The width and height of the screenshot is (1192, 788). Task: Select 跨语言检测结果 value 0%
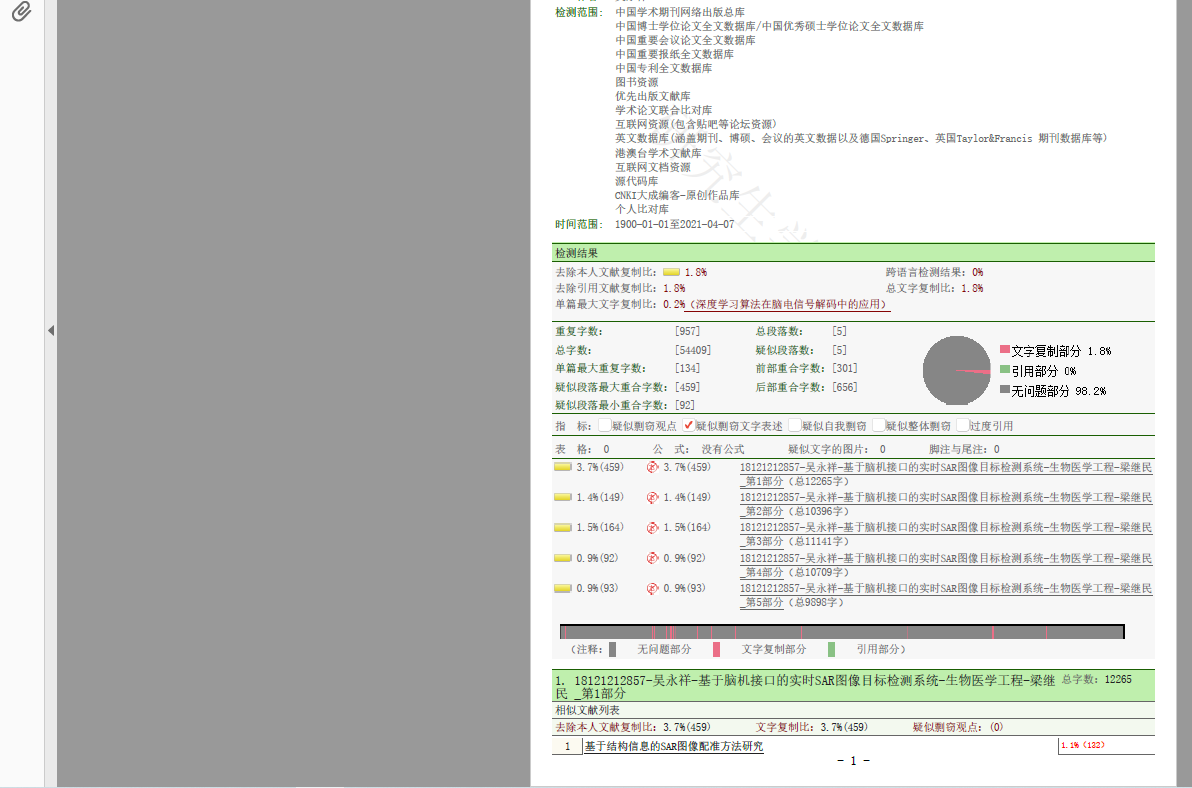tap(977, 272)
